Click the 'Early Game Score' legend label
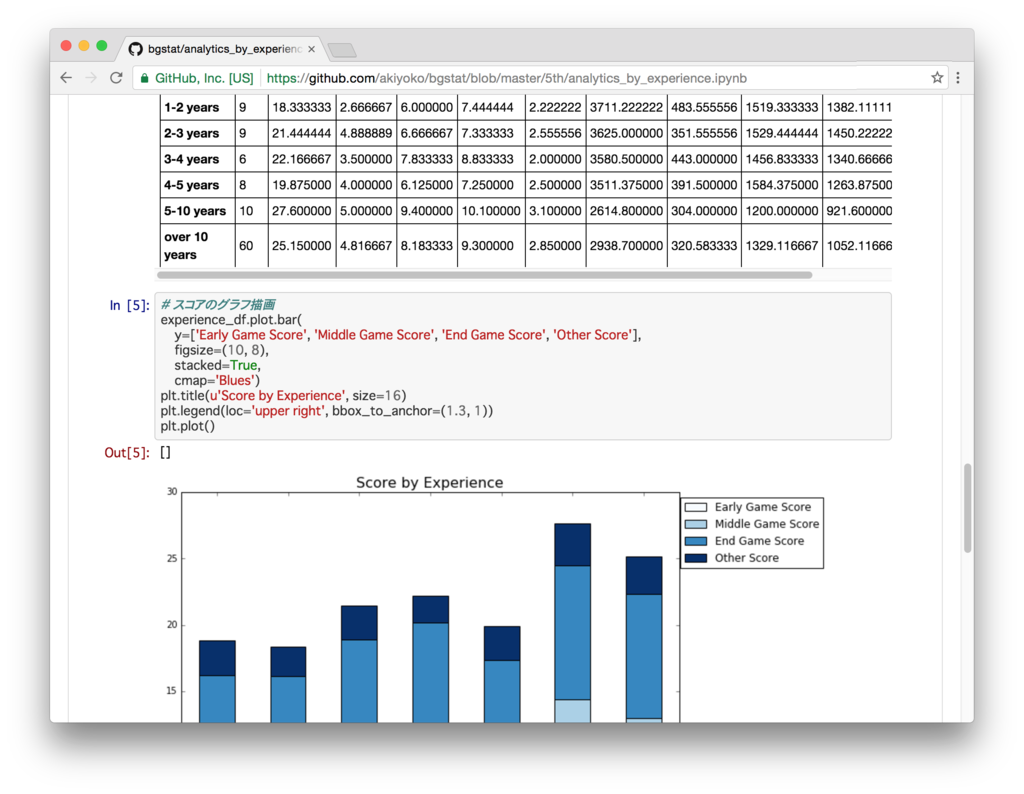This screenshot has height=794, width=1024. tap(763, 507)
